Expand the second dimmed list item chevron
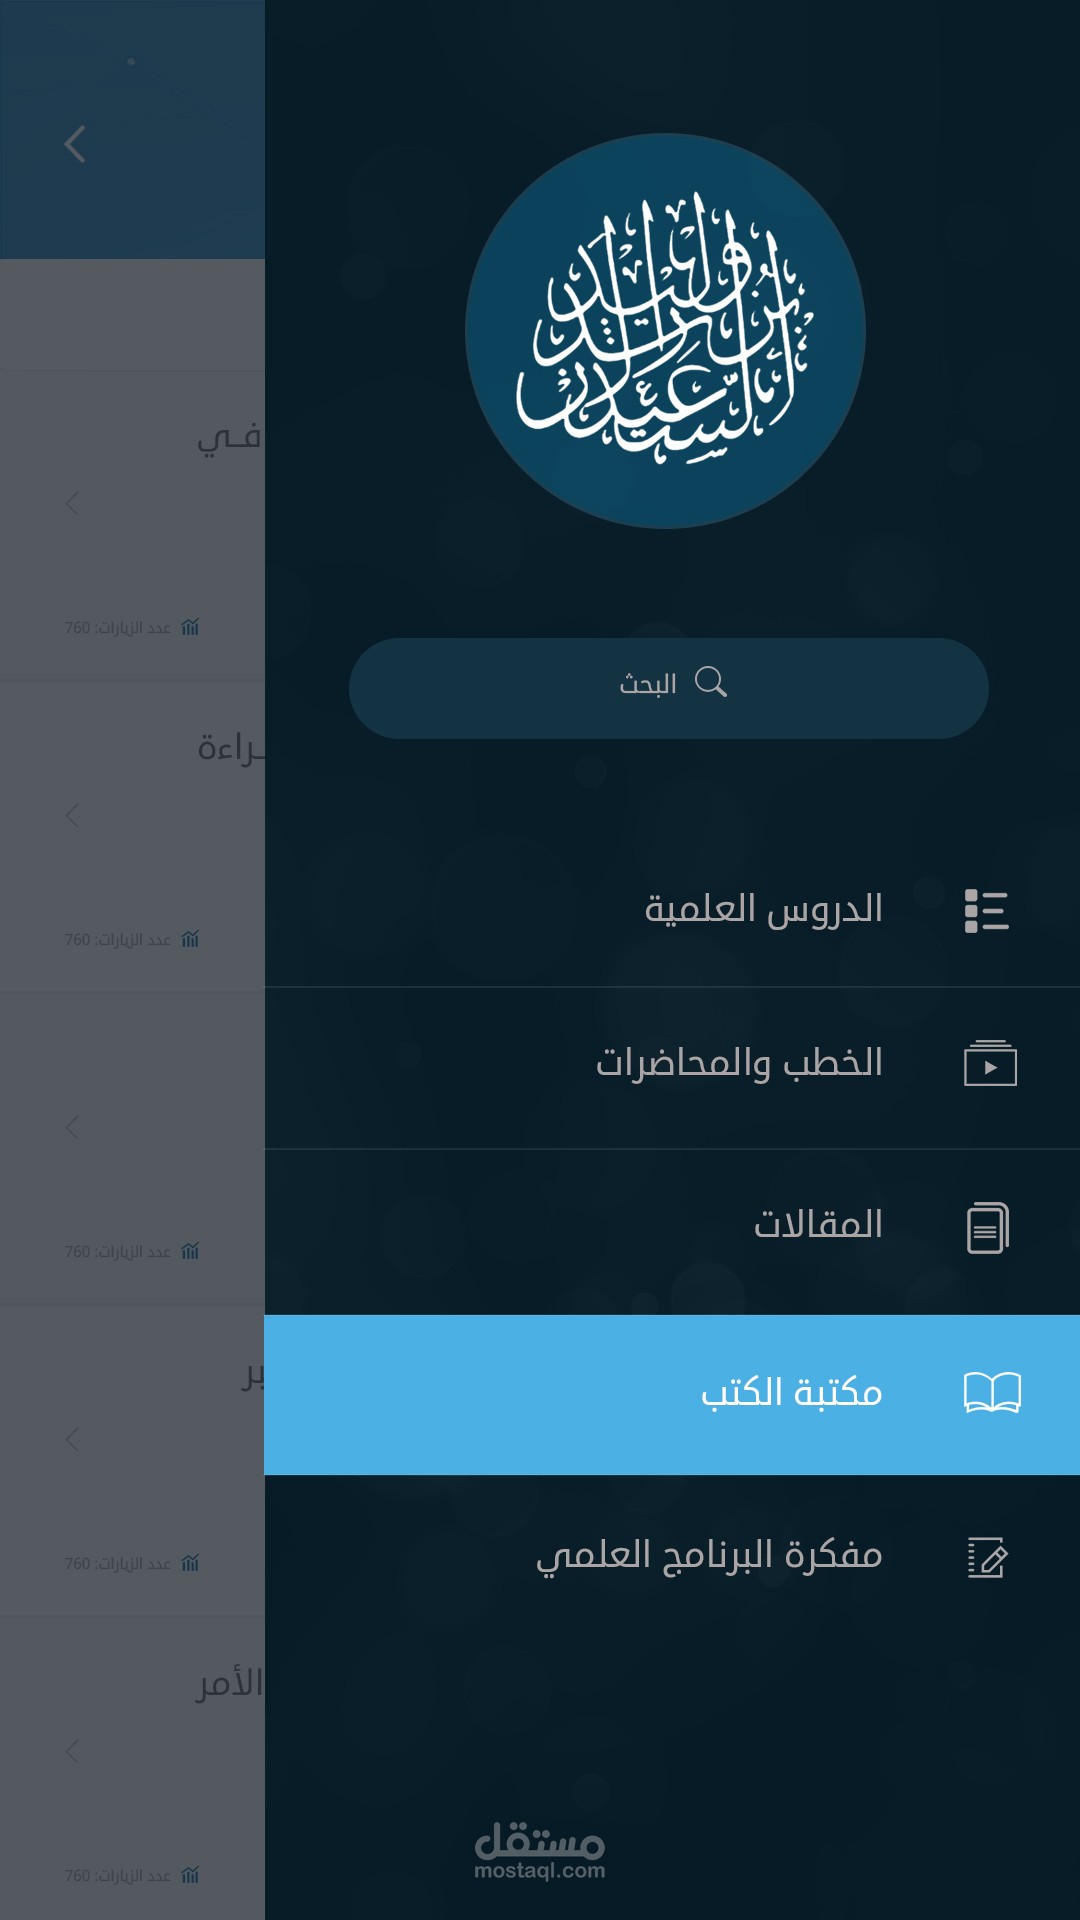The image size is (1080, 1920). (72, 815)
